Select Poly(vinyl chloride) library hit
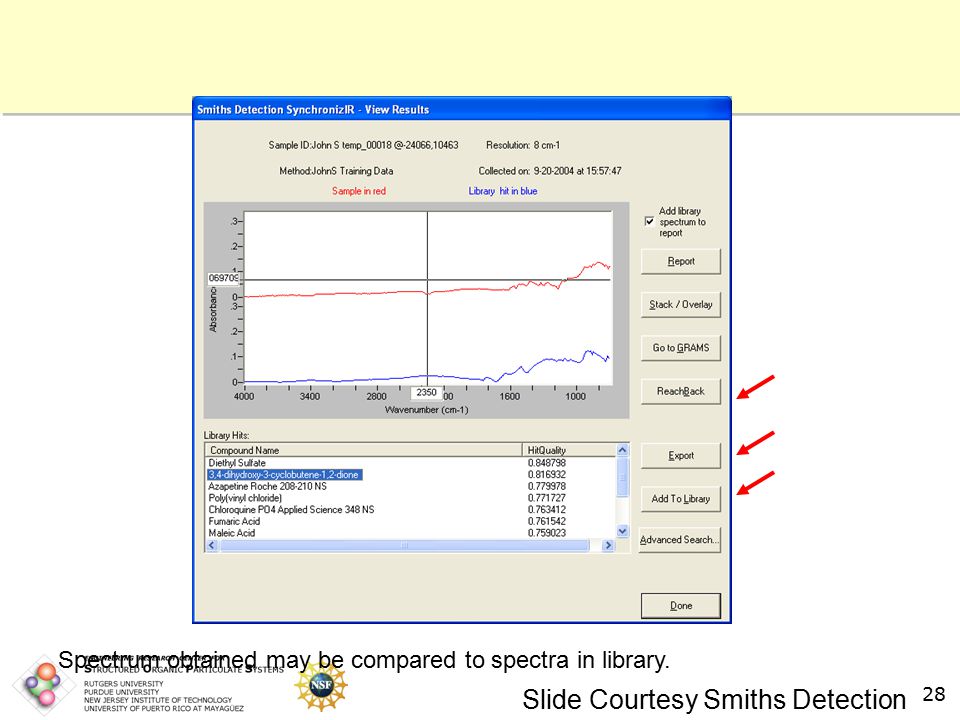This screenshot has width=960, height=720. tap(410, 498)
